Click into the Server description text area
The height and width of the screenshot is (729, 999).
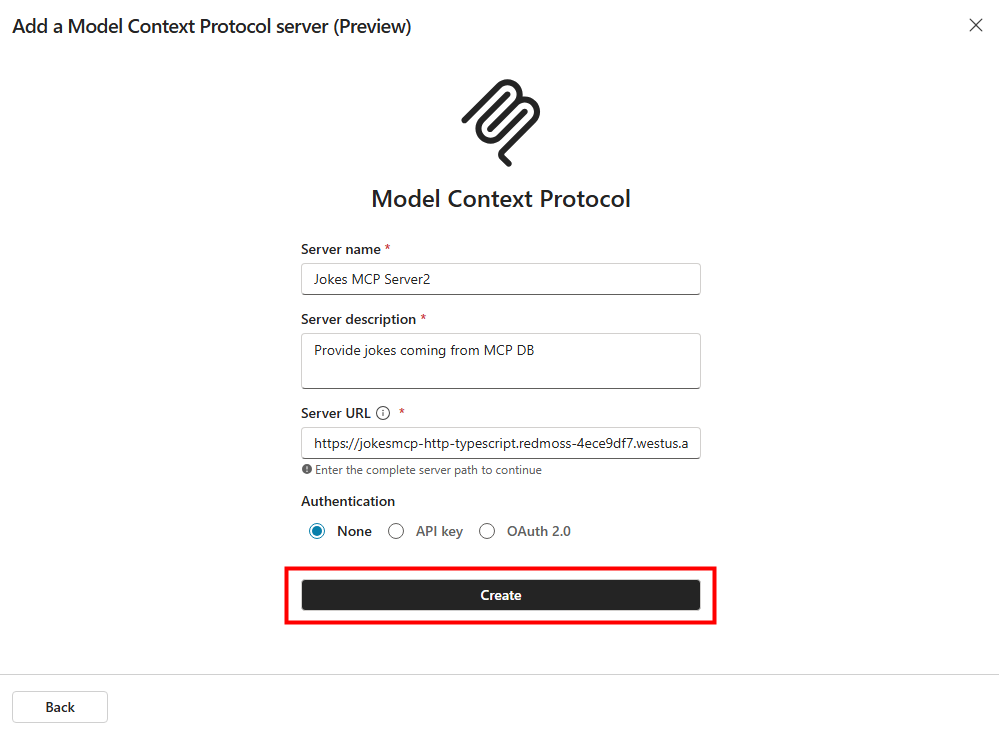(x=500, y=360)
